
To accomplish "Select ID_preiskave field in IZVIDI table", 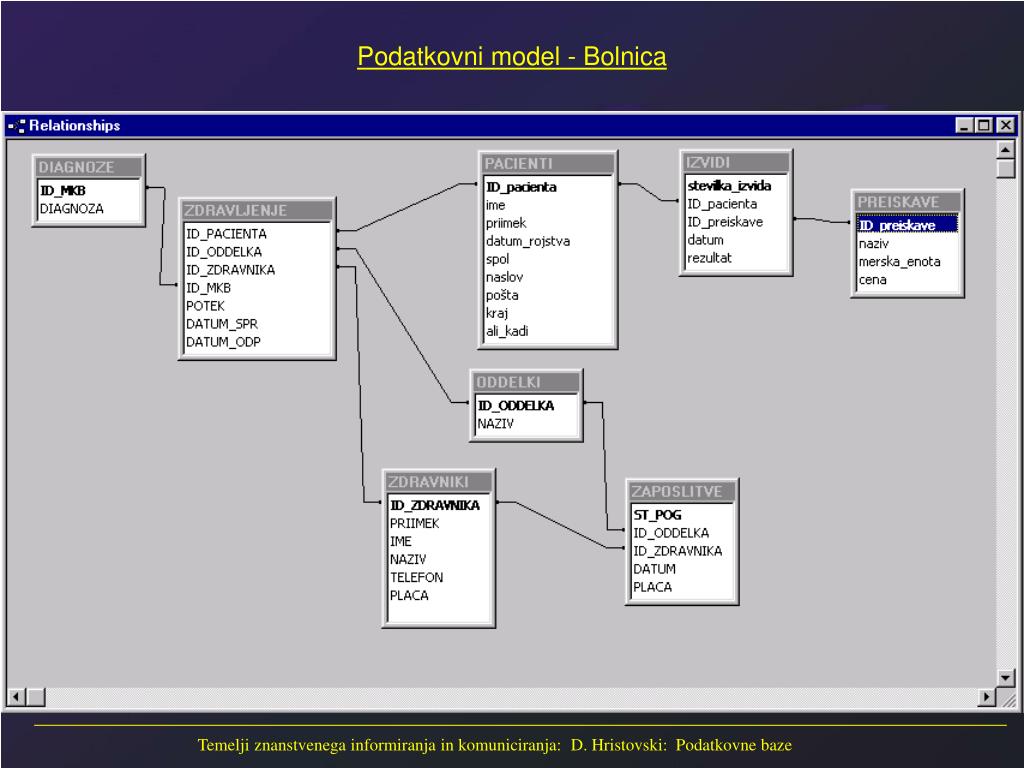I will (x=725, y=222).
